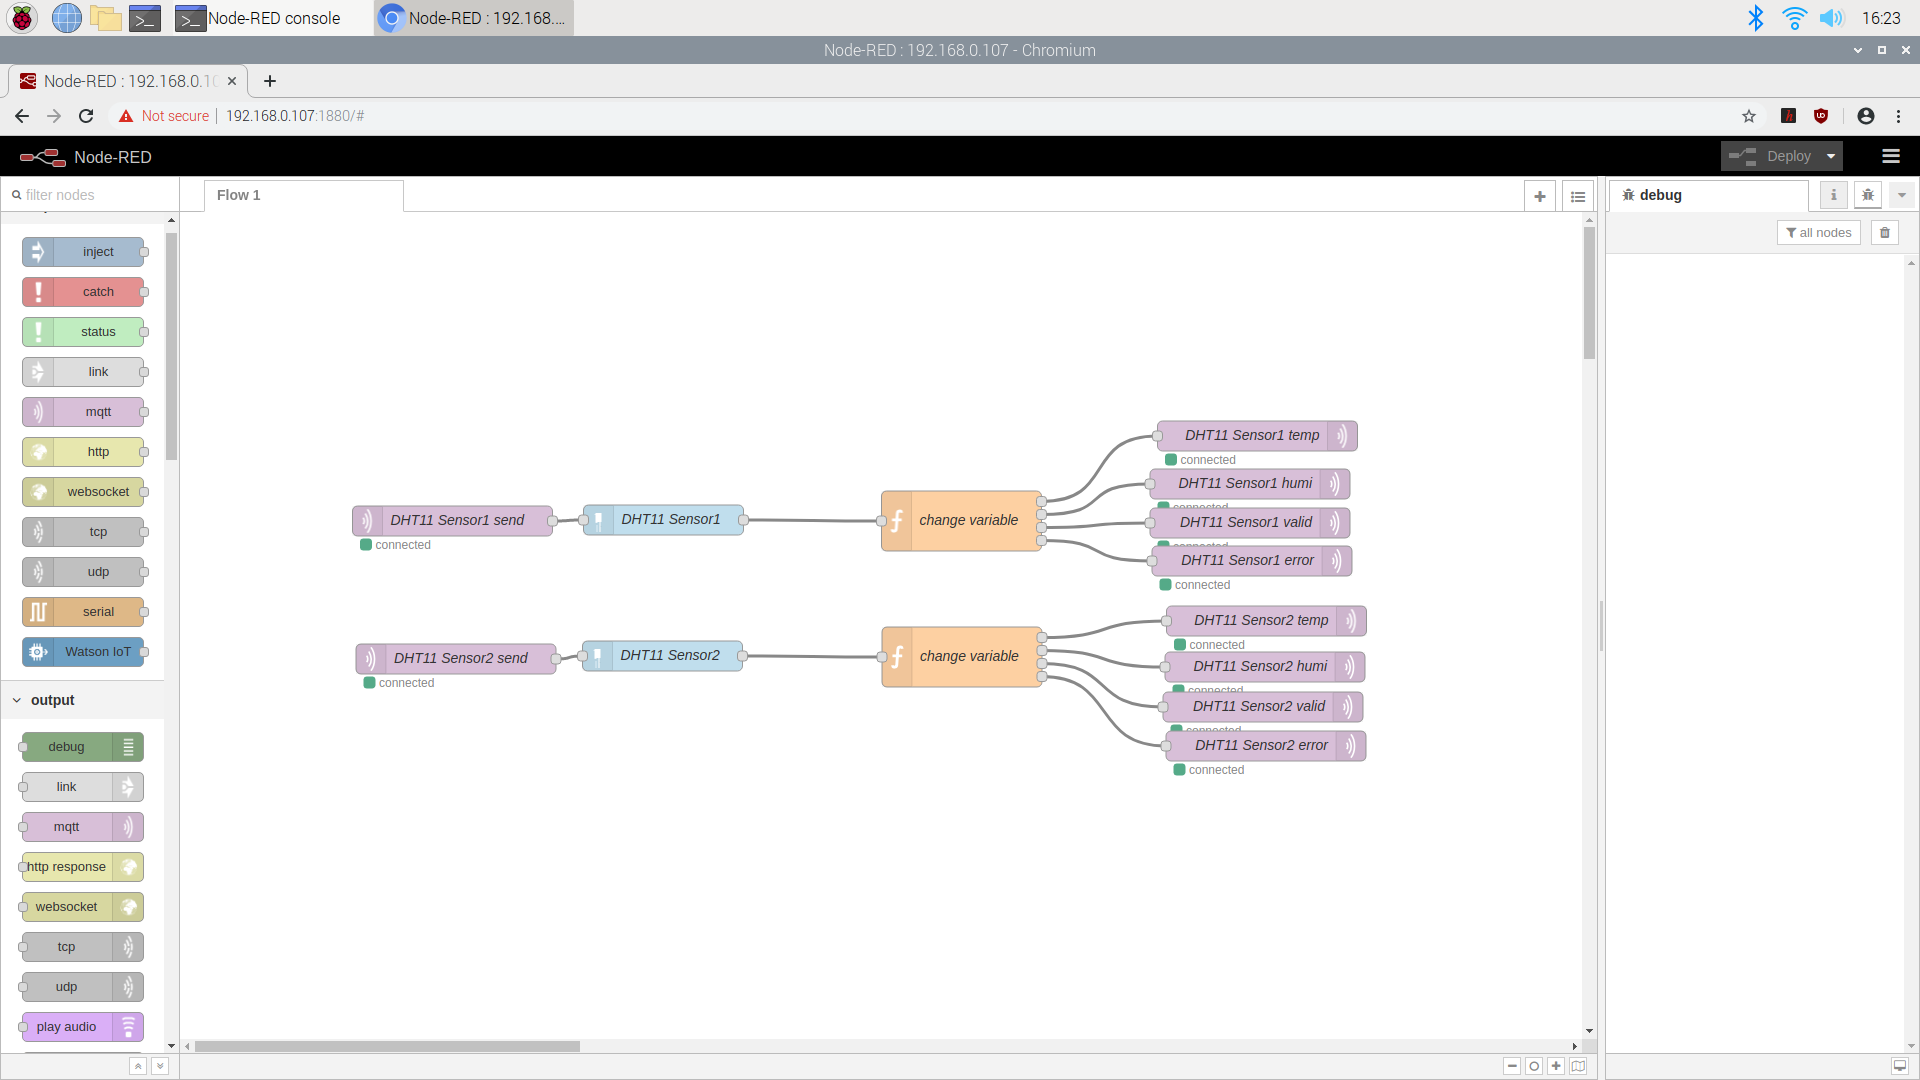Open the info sidebar tab icon

[1833, 195]
